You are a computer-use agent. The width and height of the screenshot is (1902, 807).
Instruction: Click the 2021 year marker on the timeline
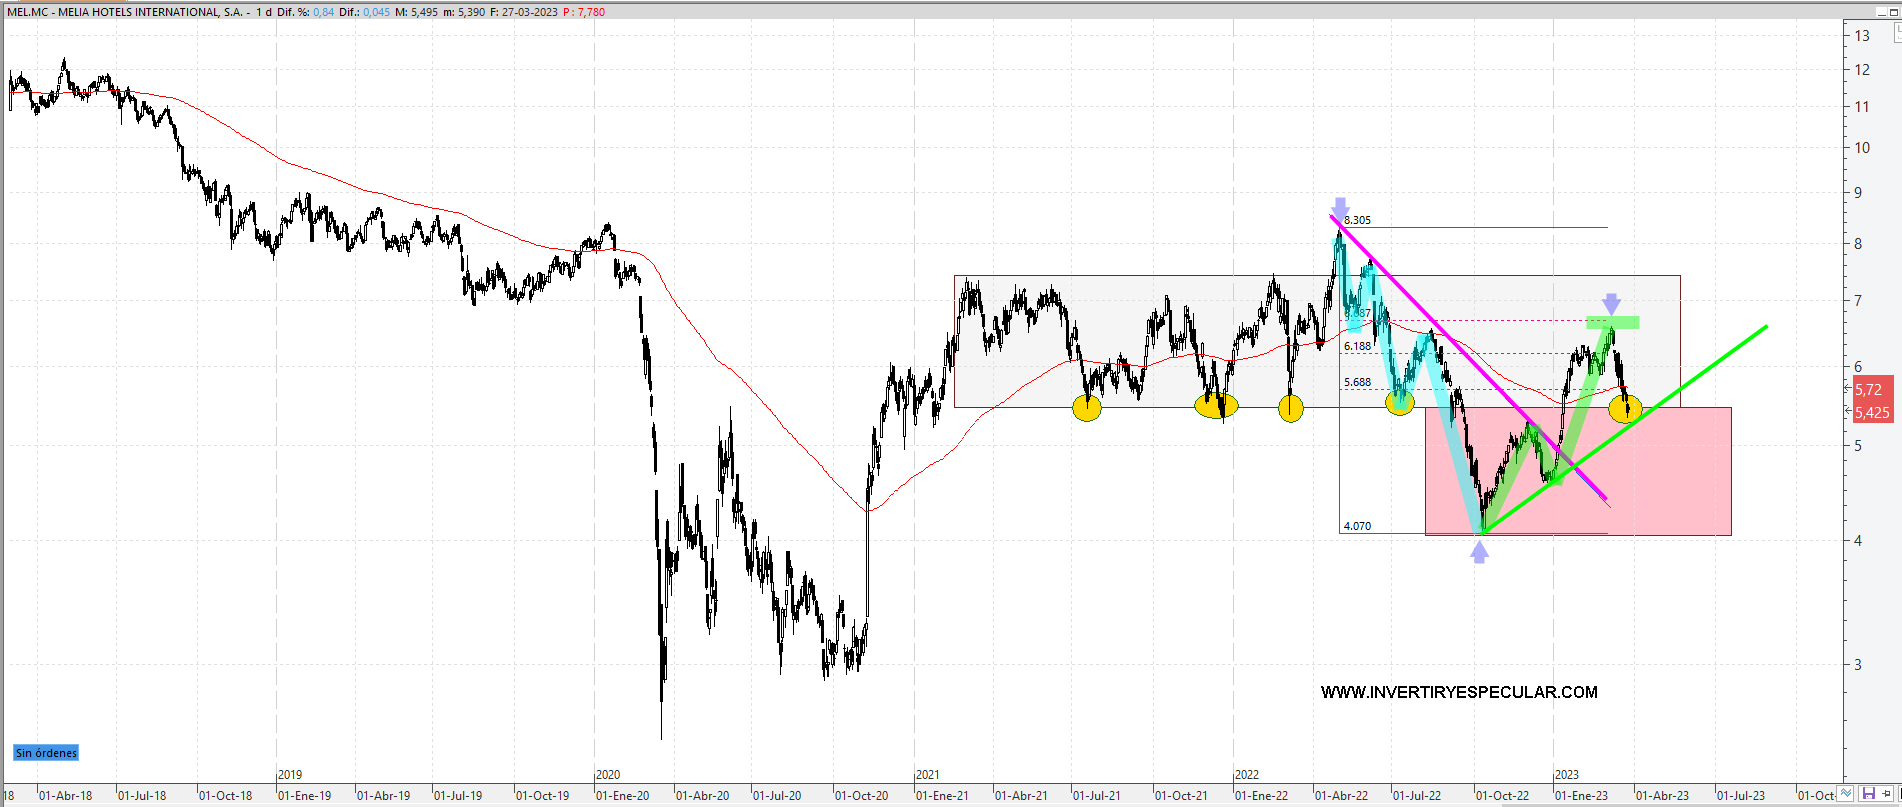tap(927, 775)
